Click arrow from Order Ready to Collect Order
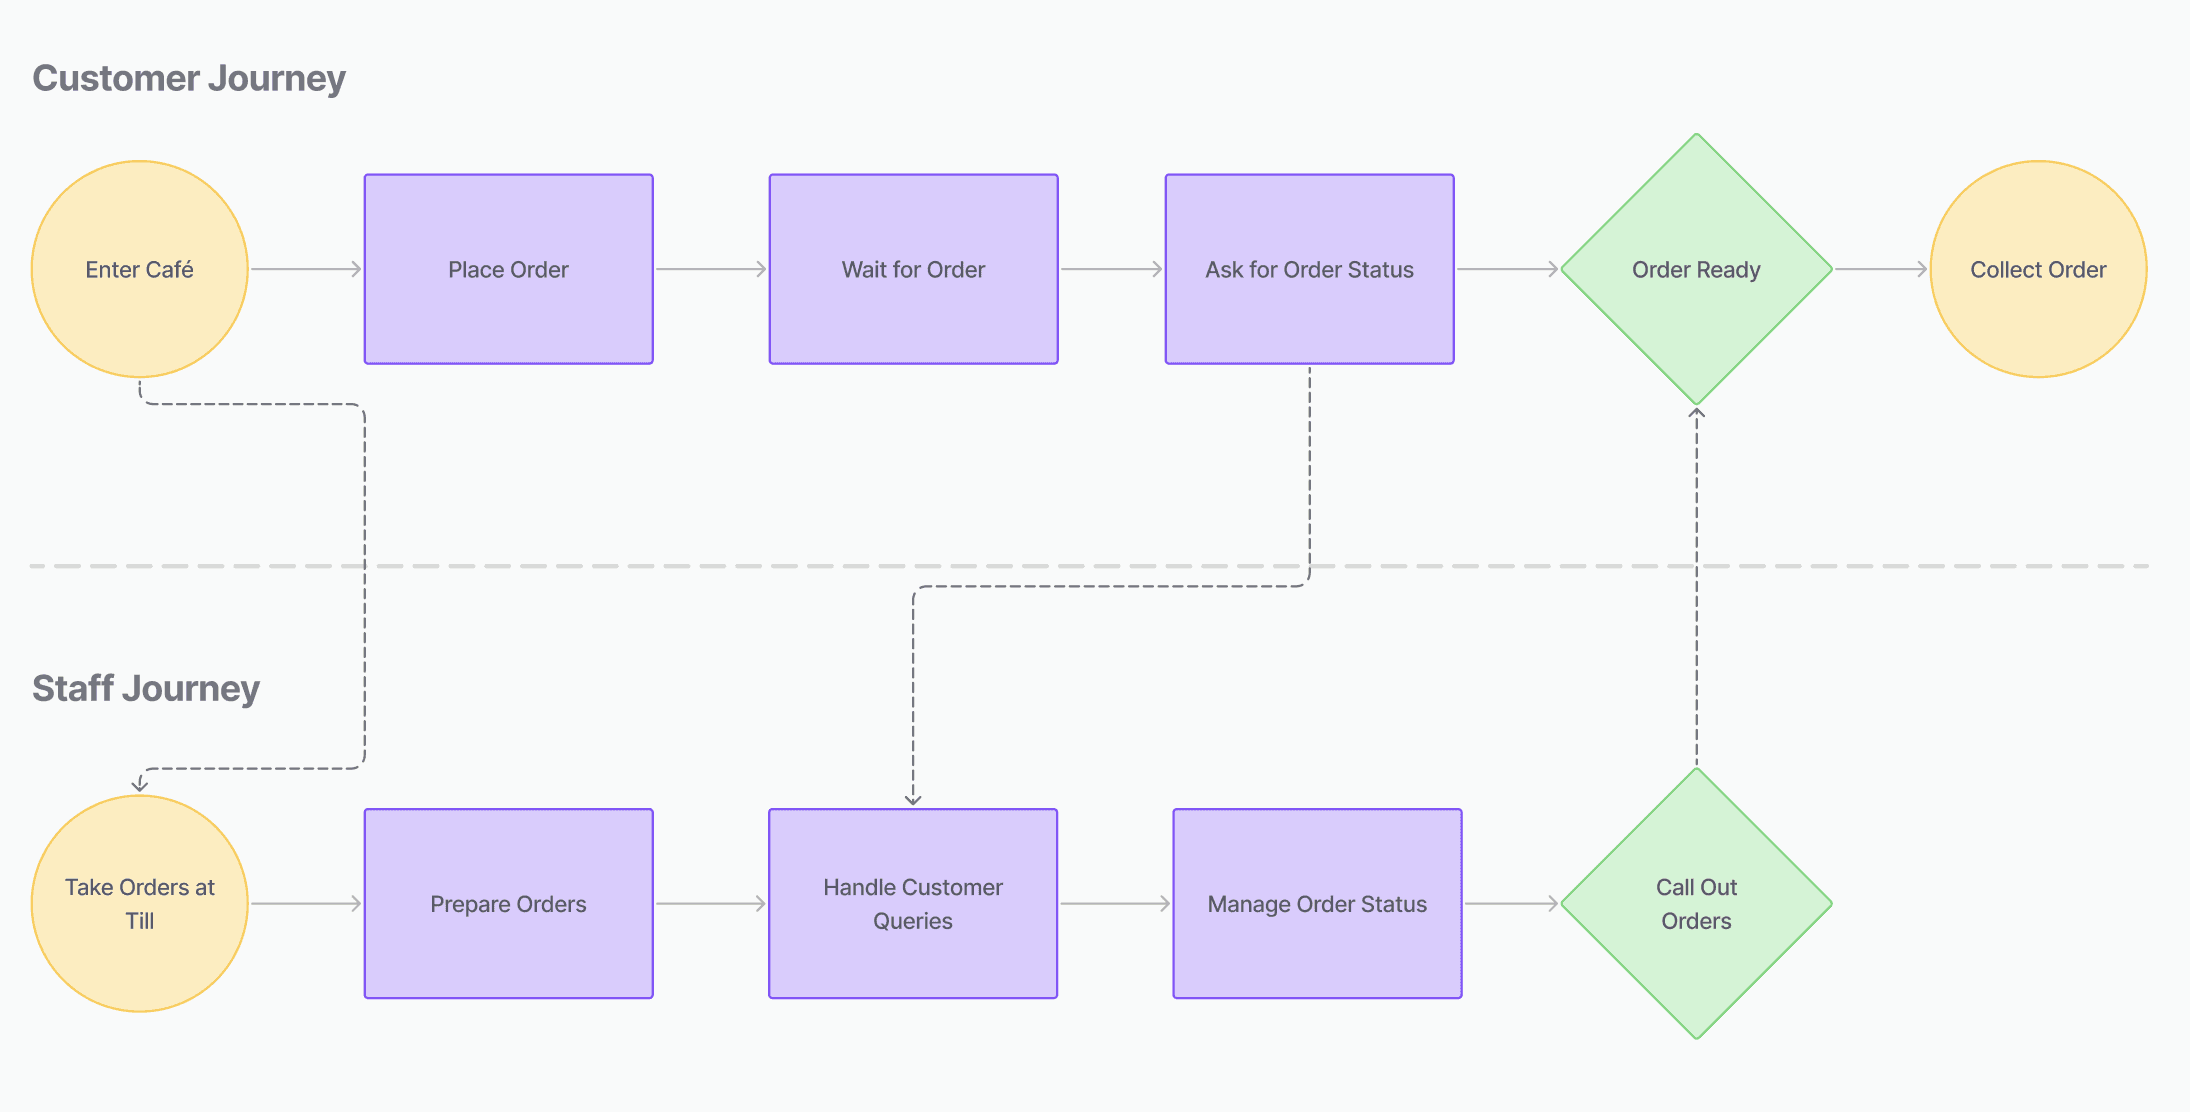 click(1880, 269)
